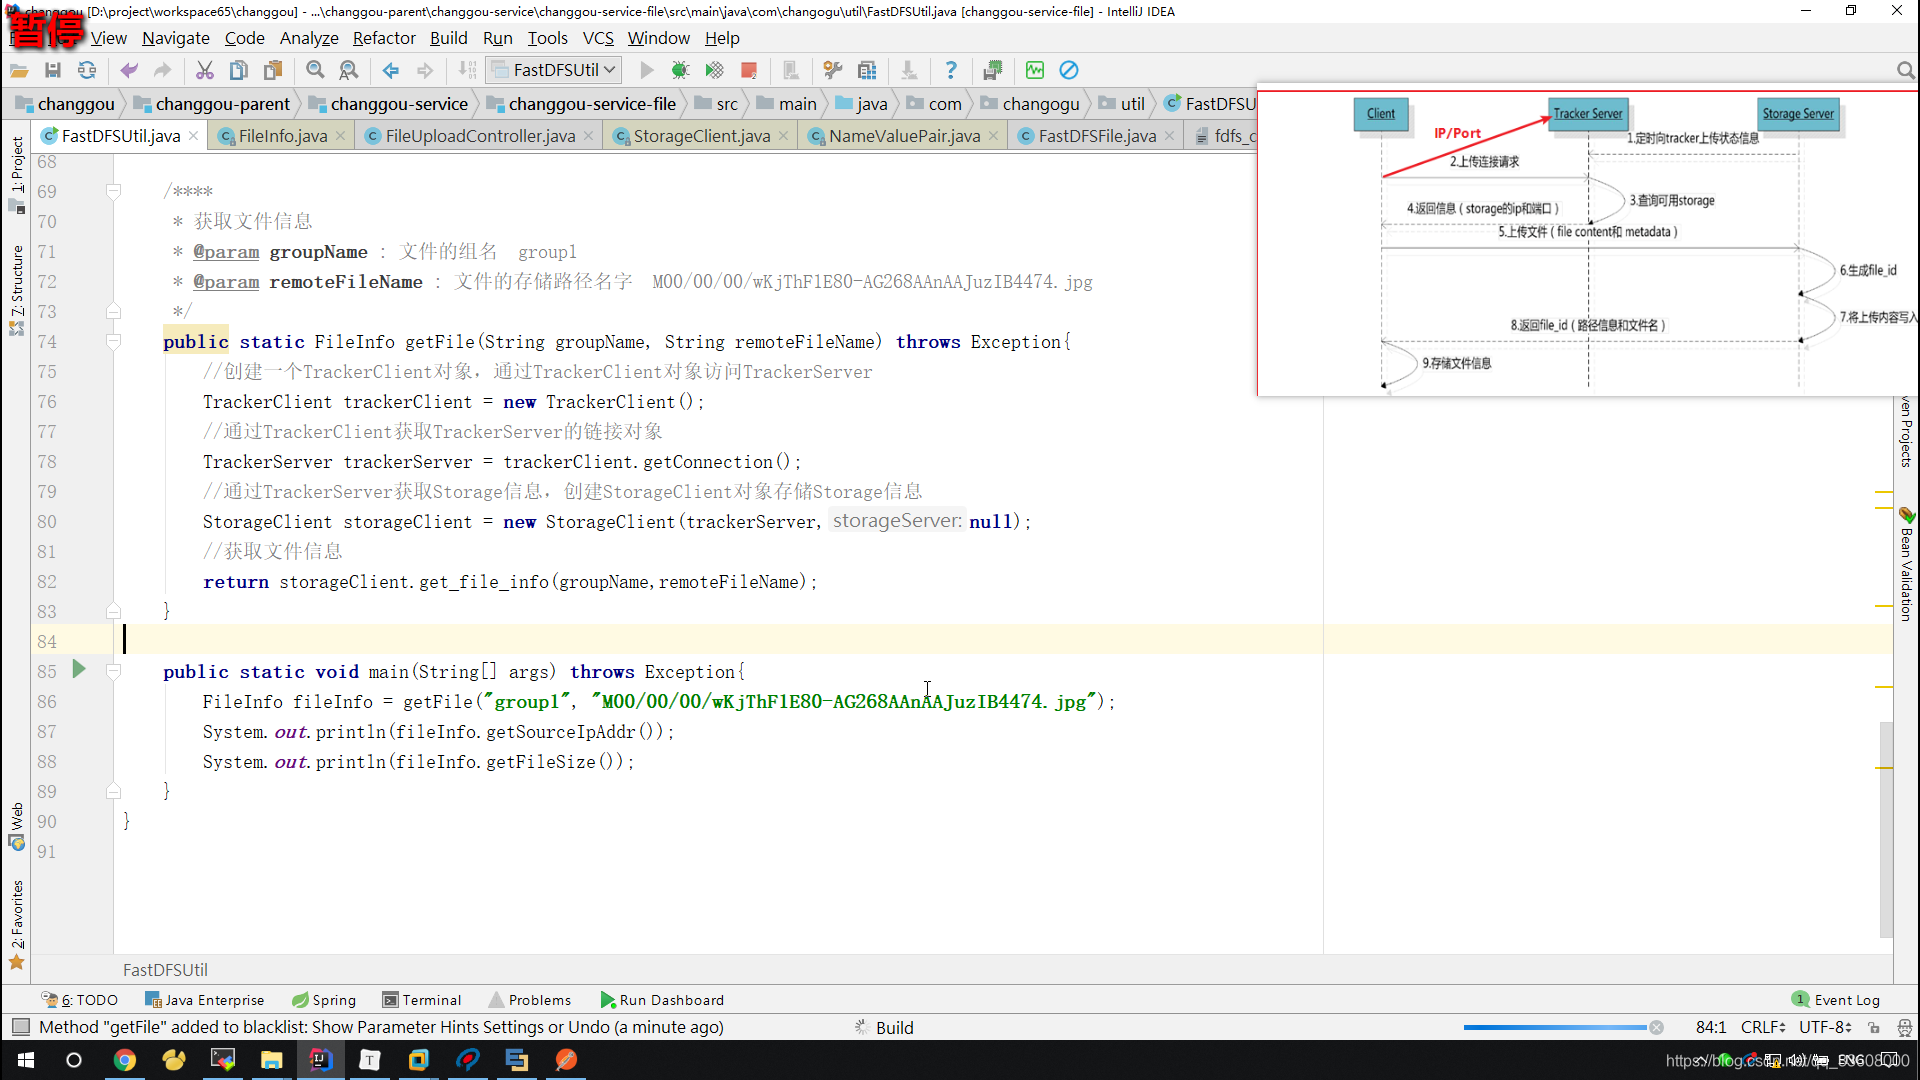Click the blue circle-slash toolbar icon
The image size is (1920, 1080).
click(x=1069, y=70)
